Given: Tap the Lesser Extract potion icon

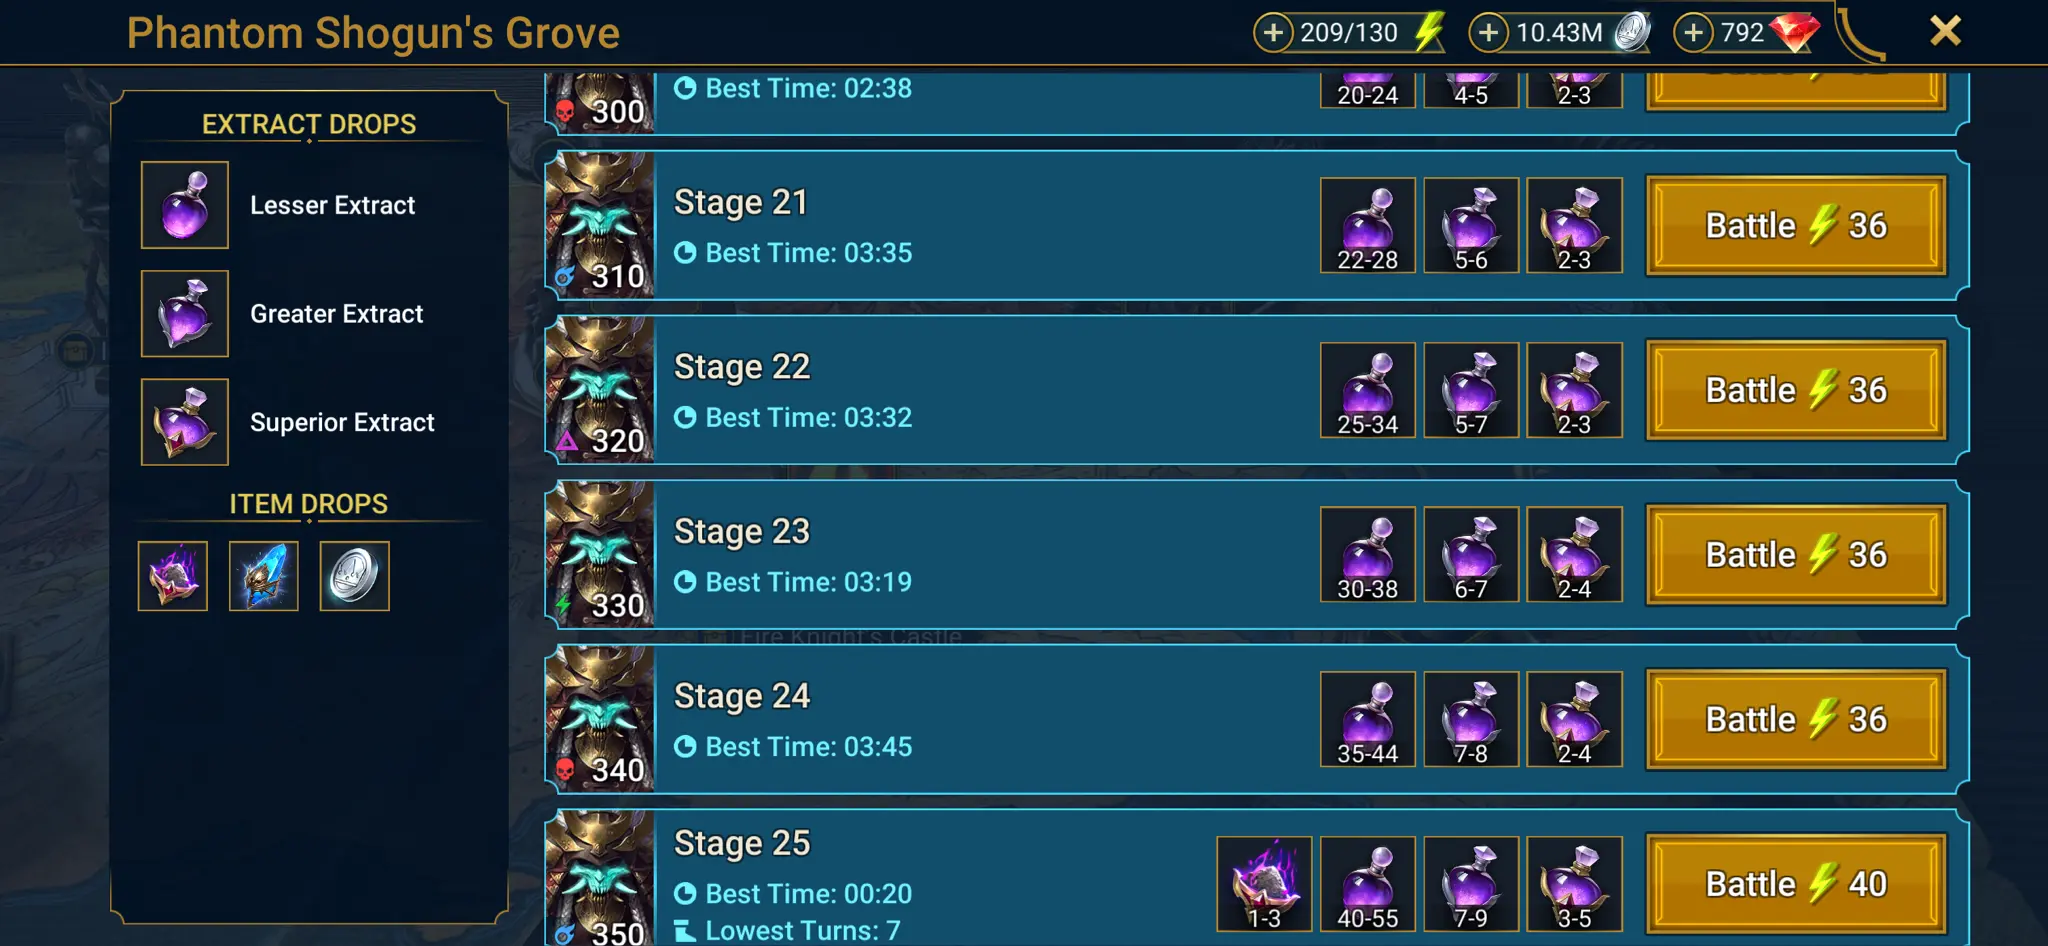Looking at the screenshot, I should (x=185, y=205).
